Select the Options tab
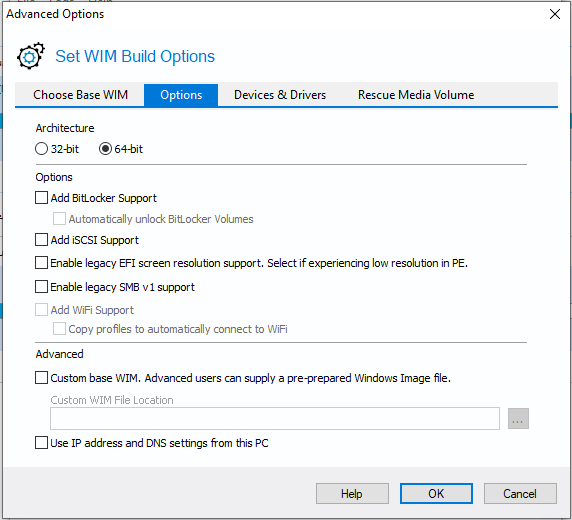This screenshot has height=520, width=572. coord(181,95)
